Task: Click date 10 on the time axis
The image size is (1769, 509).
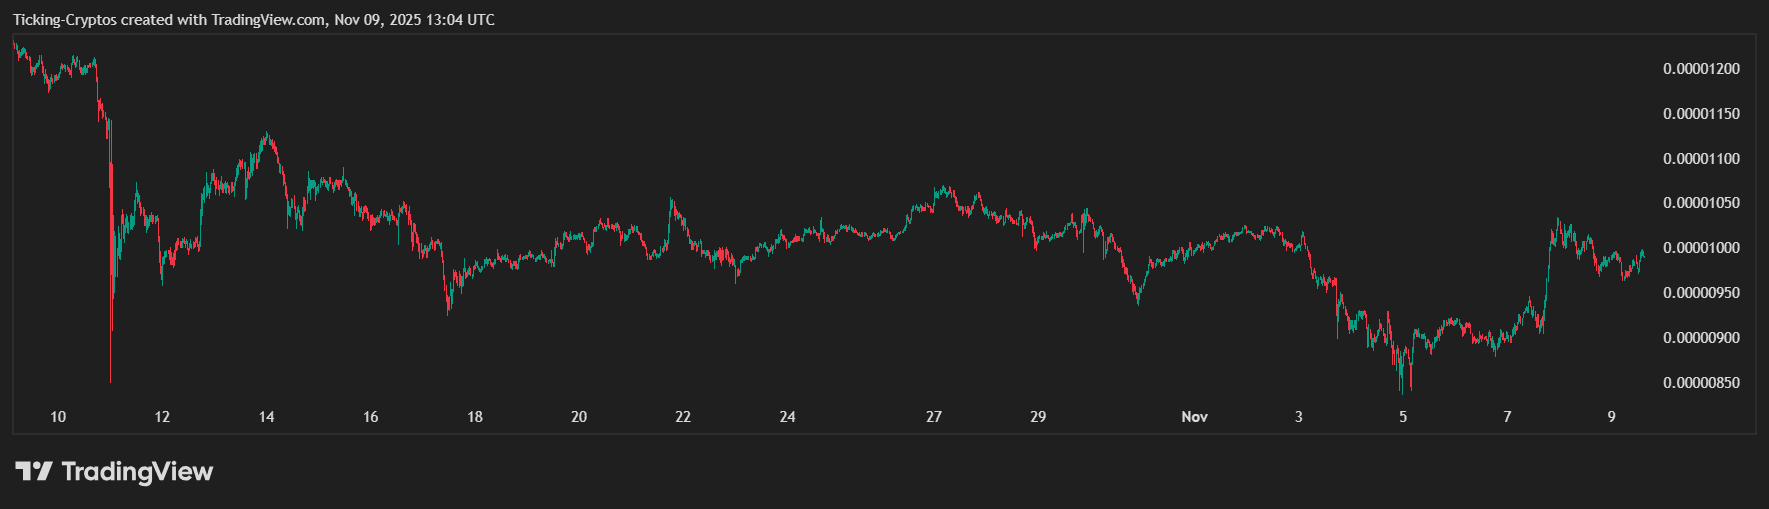Action: (58, 417)
